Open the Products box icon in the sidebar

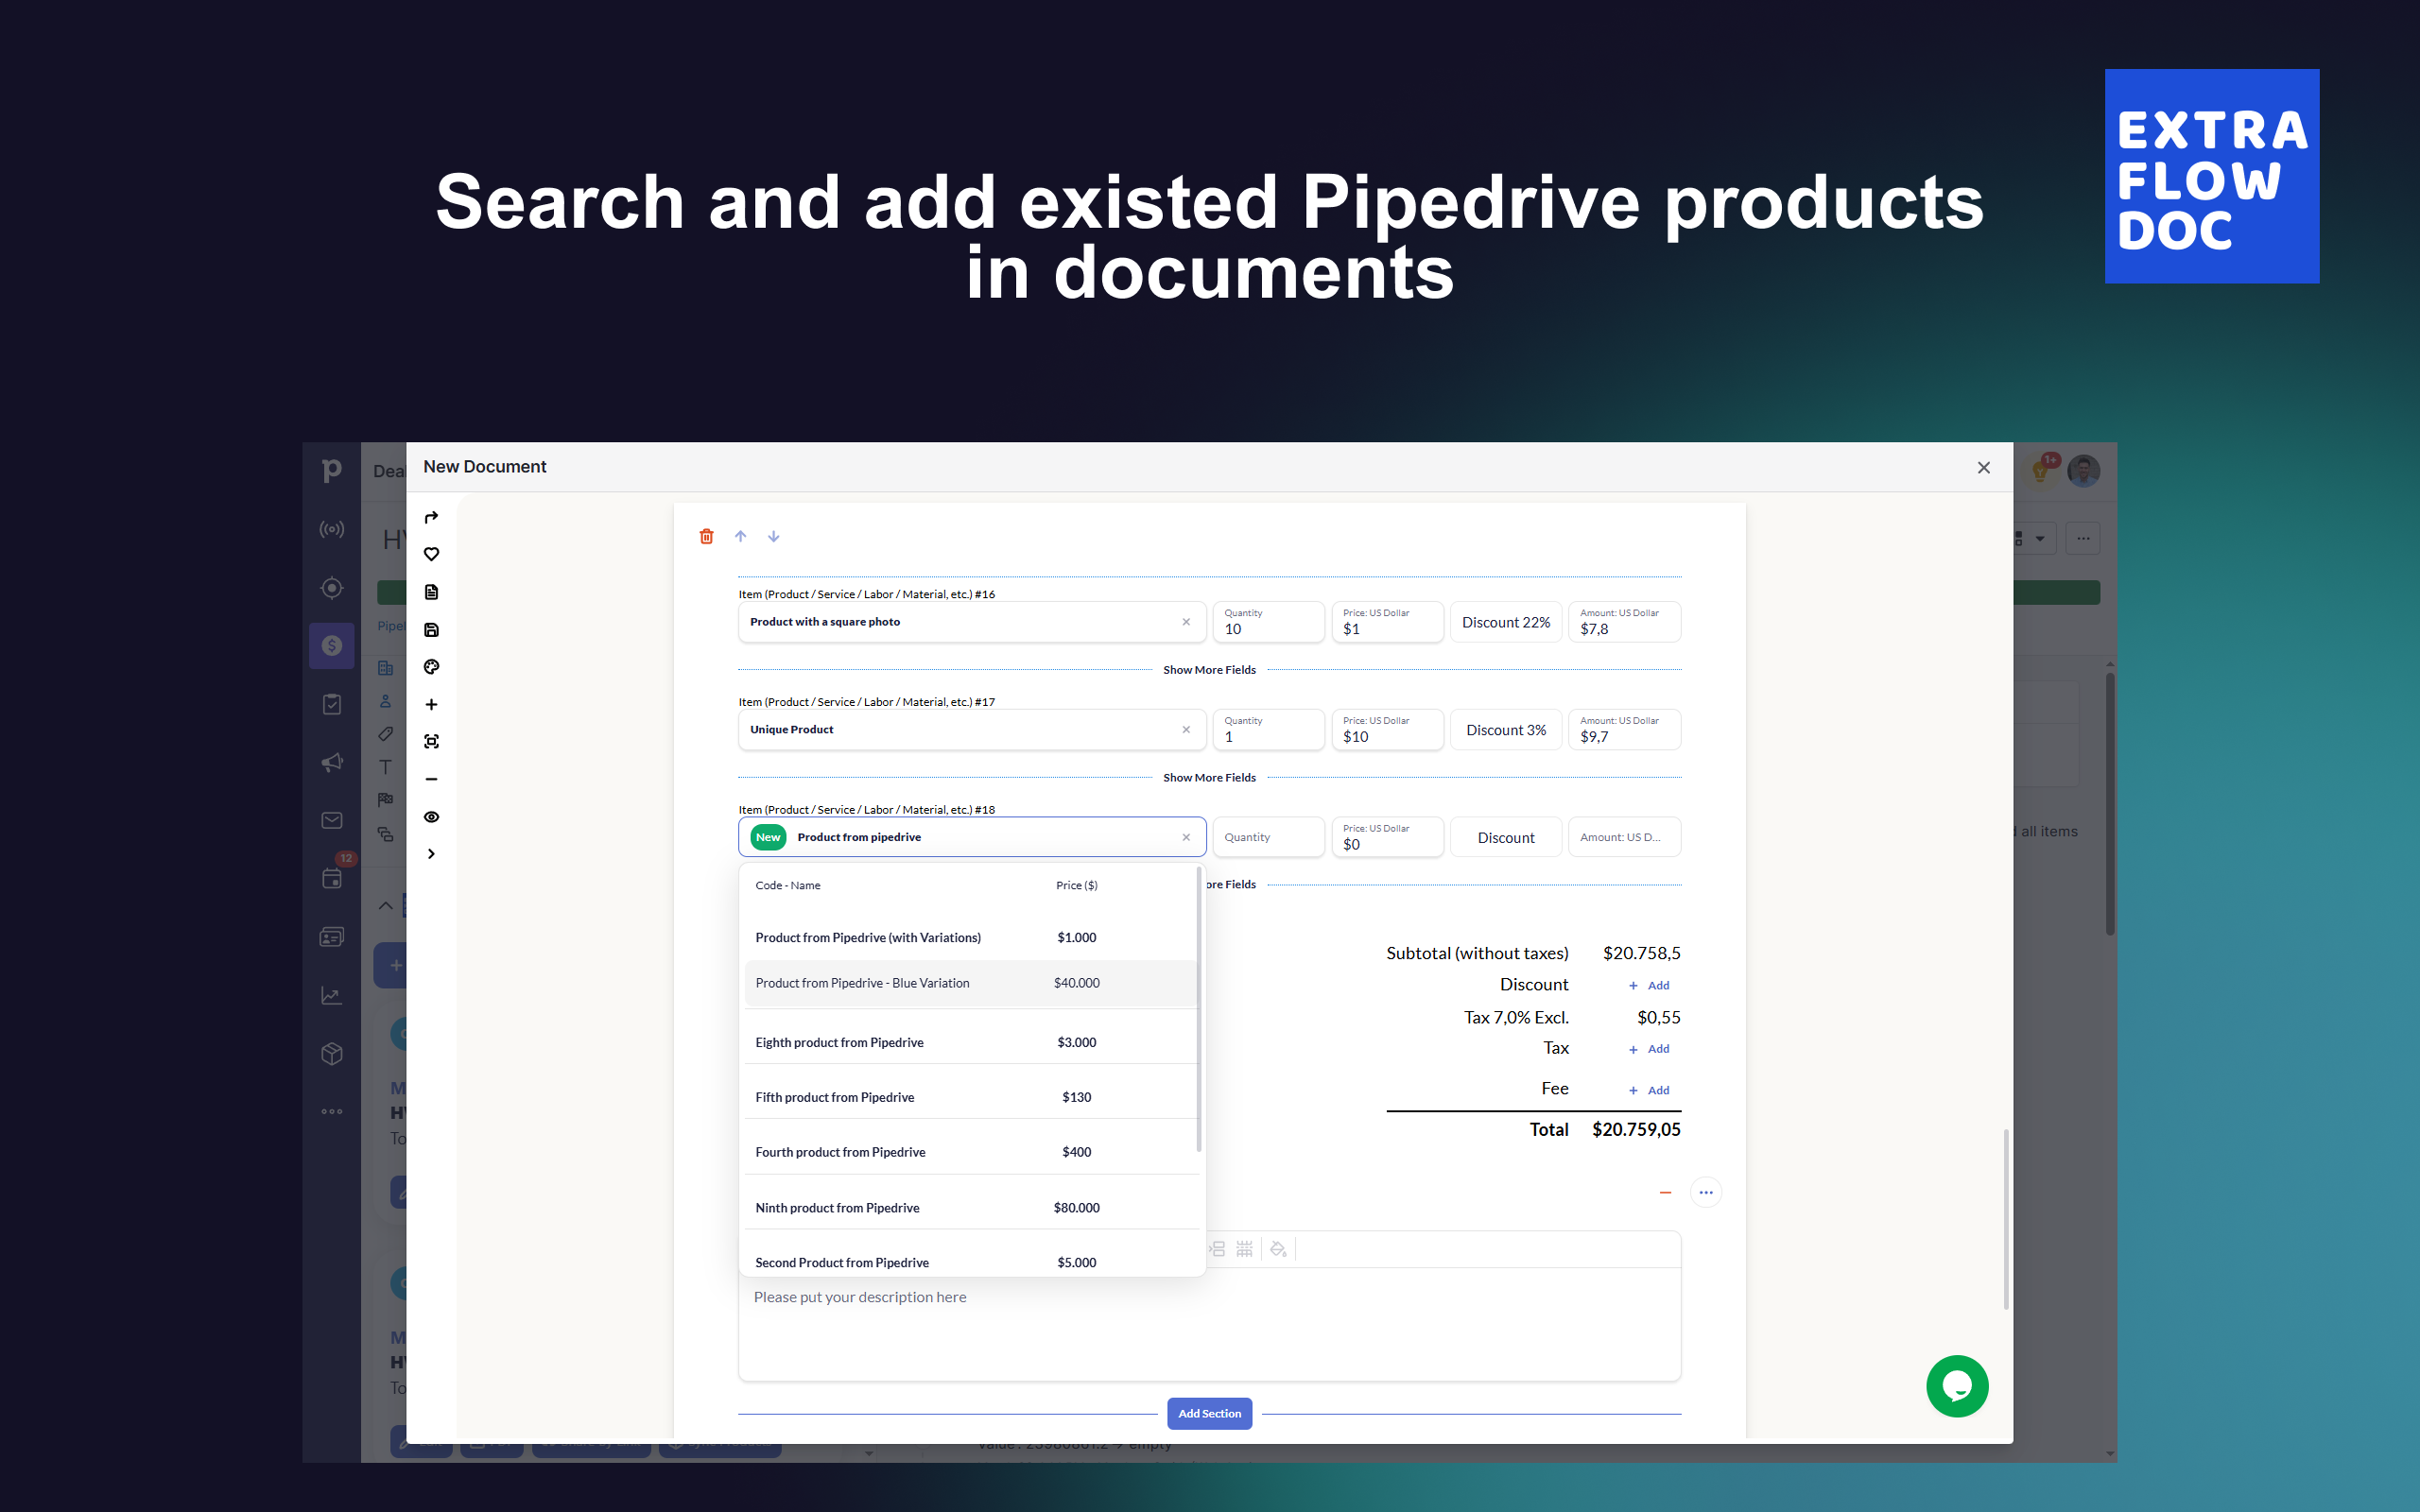[x=331, y=1053]
